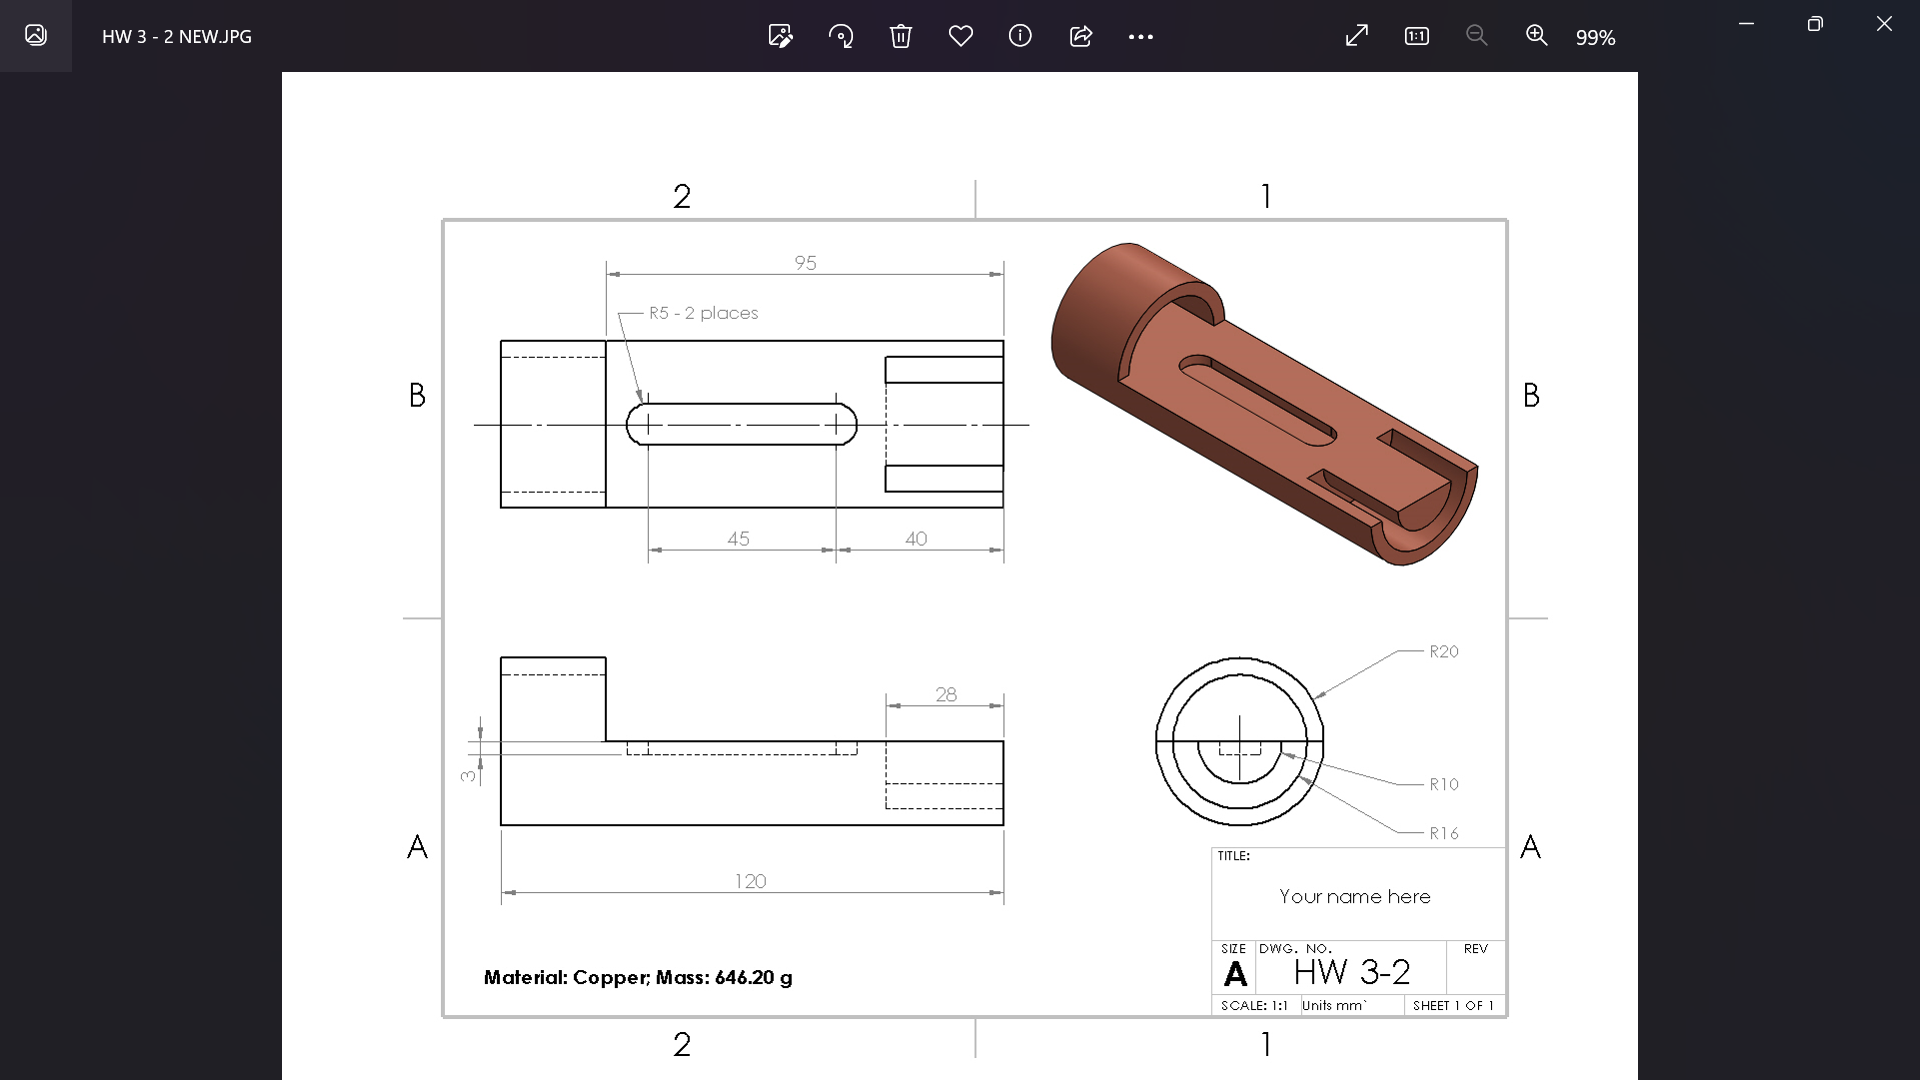Image resolution: width=1920 pixels, height=1080 pixels.
Task: Click the title block labeled HW 3-2
Action: pos(1352,970)
